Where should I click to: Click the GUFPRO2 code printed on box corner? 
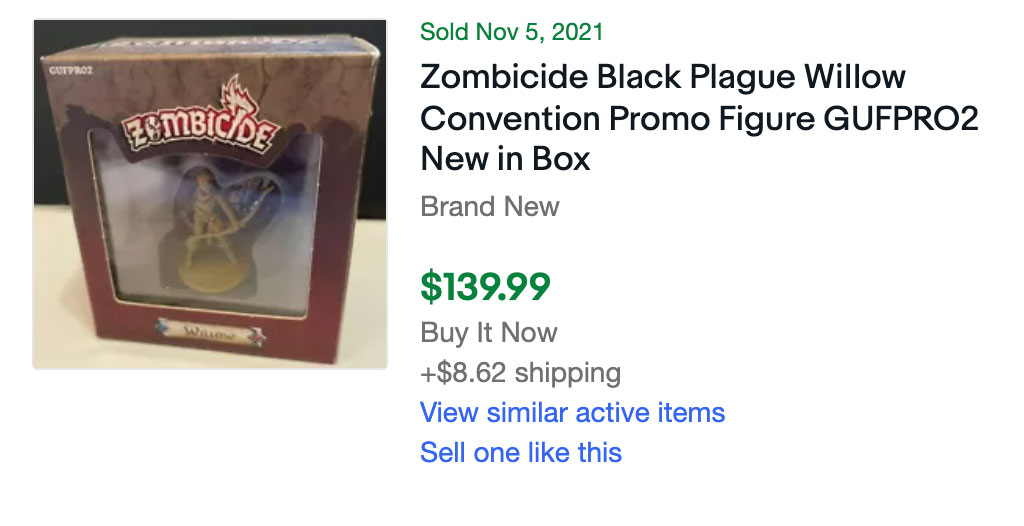click(x=71, y=70)
